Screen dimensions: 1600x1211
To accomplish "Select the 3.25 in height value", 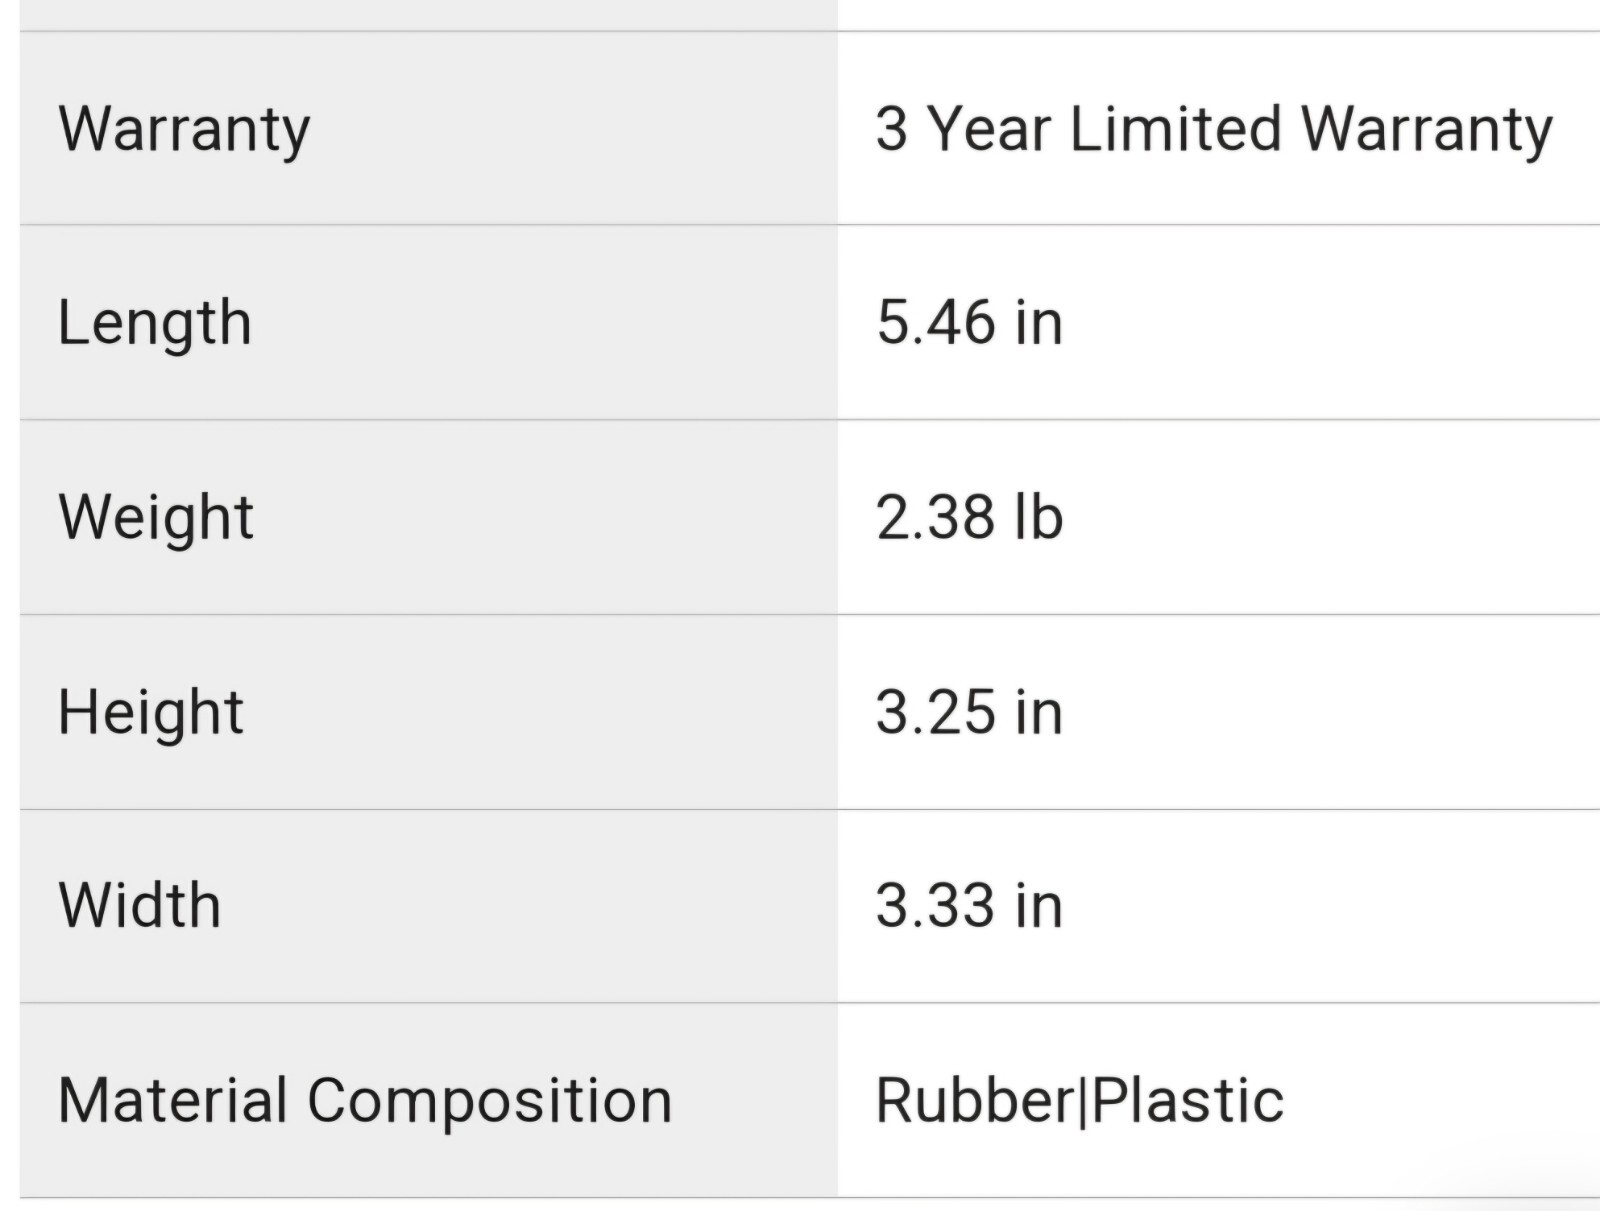I will pos(968,712).
